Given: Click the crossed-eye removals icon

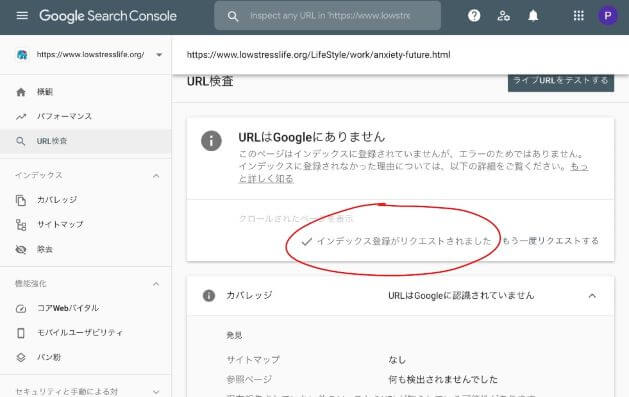Looking at the screenshot, I should (x=21, y=249).
